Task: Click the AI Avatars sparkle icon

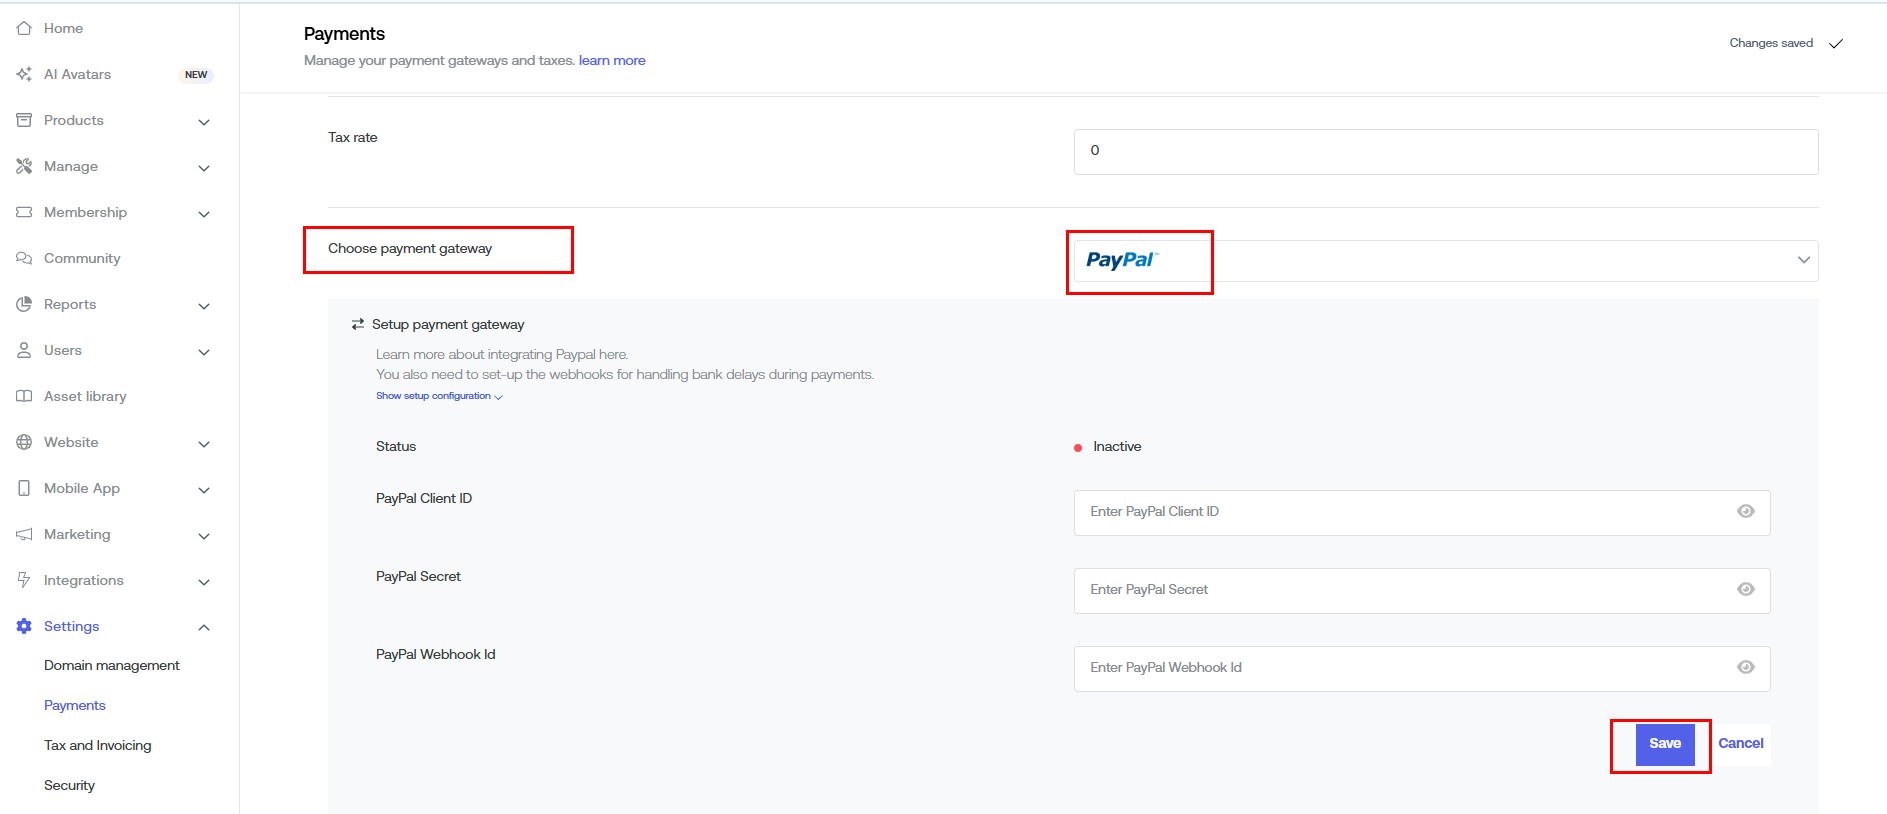Action: tap(24, 74)
